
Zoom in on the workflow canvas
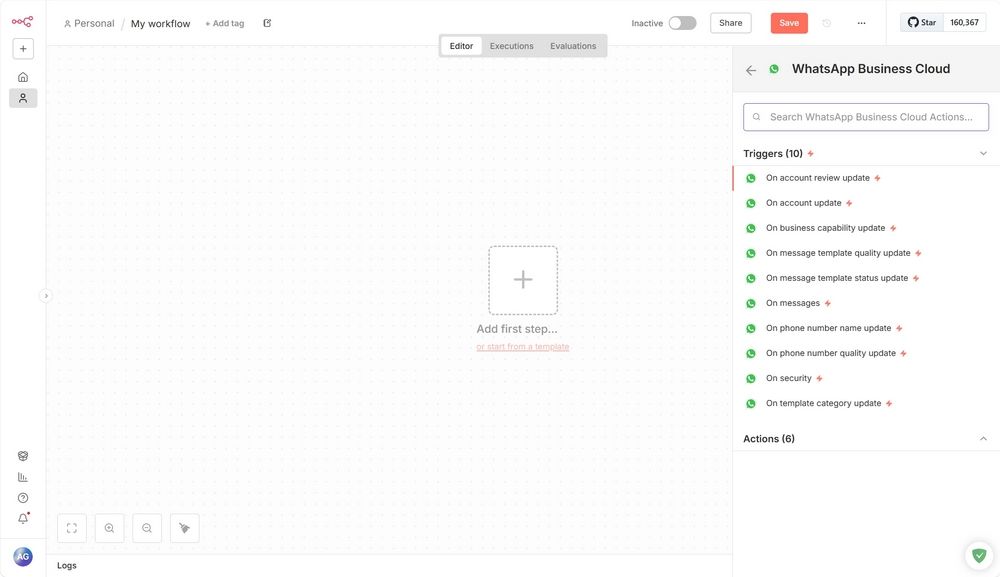pos(107,527)
